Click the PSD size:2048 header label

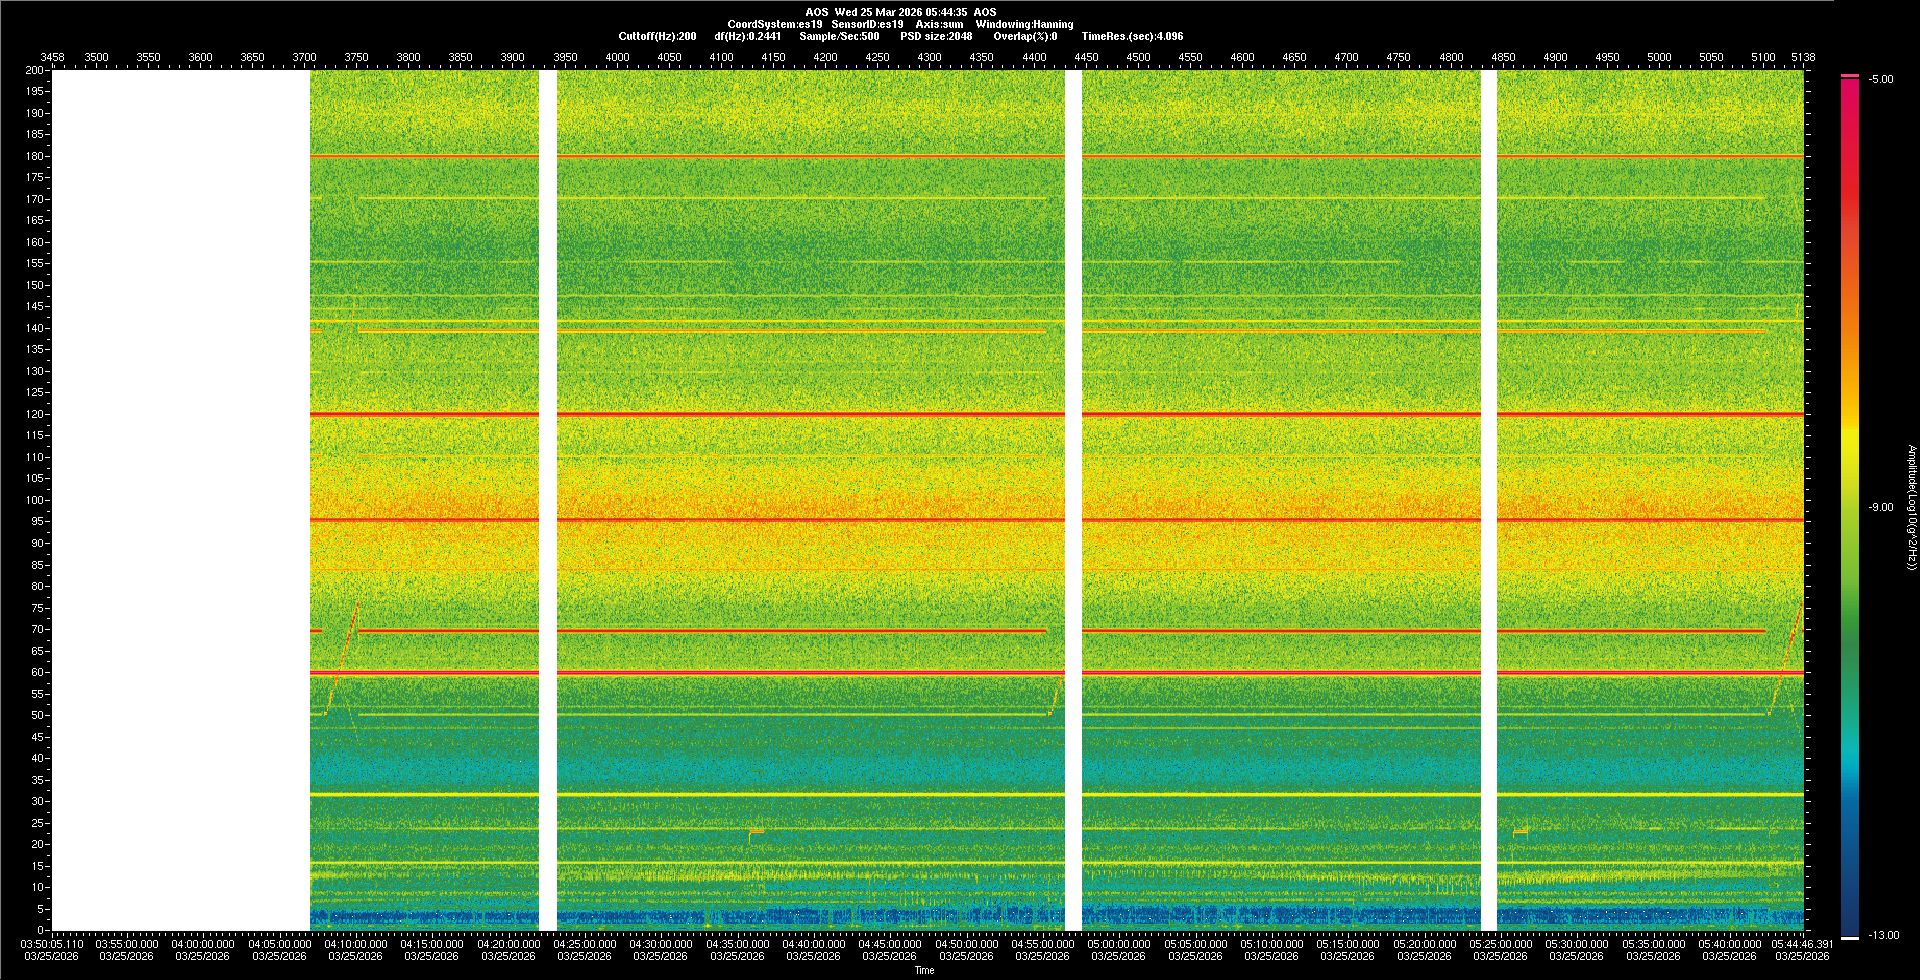pos(935,36)
